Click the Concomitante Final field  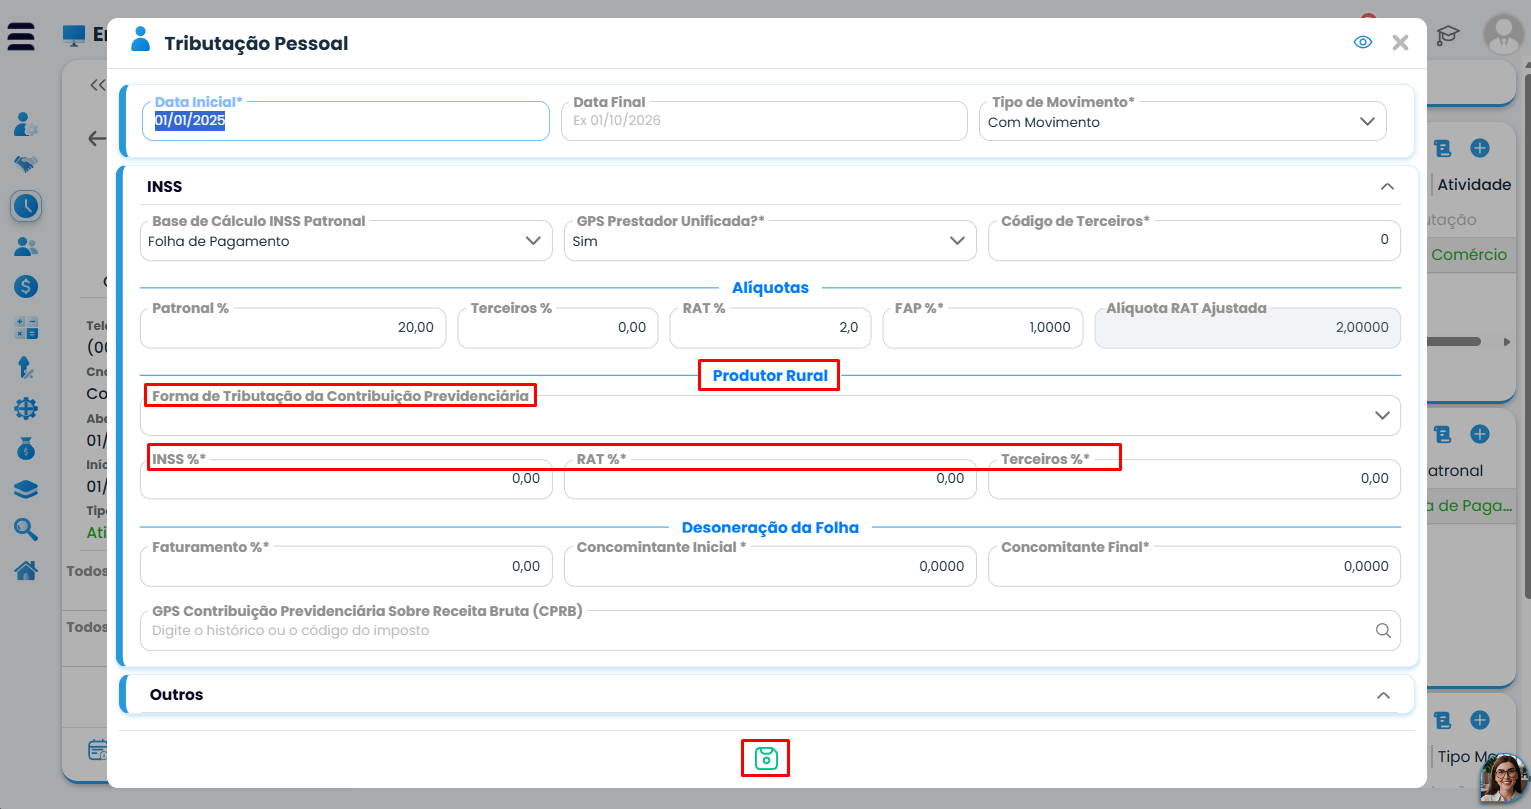[1194, 566]
